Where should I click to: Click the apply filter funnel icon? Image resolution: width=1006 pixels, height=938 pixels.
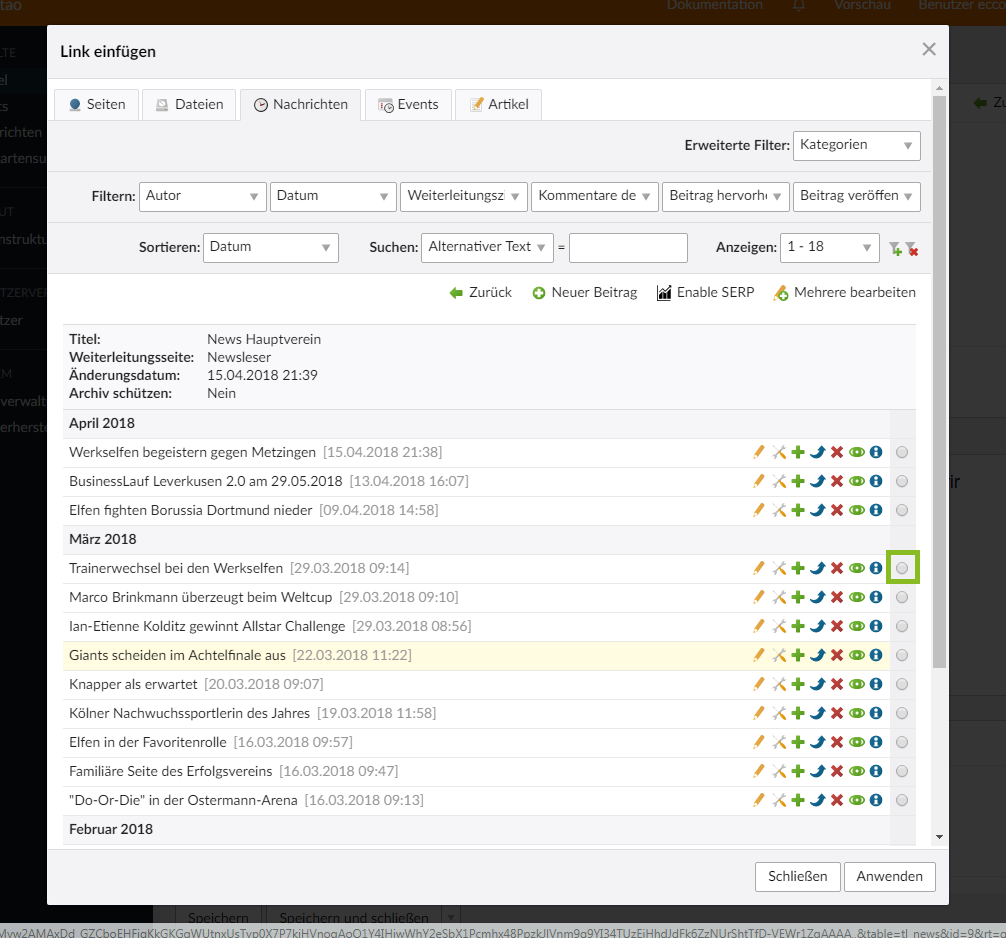(x=896, y=248)
